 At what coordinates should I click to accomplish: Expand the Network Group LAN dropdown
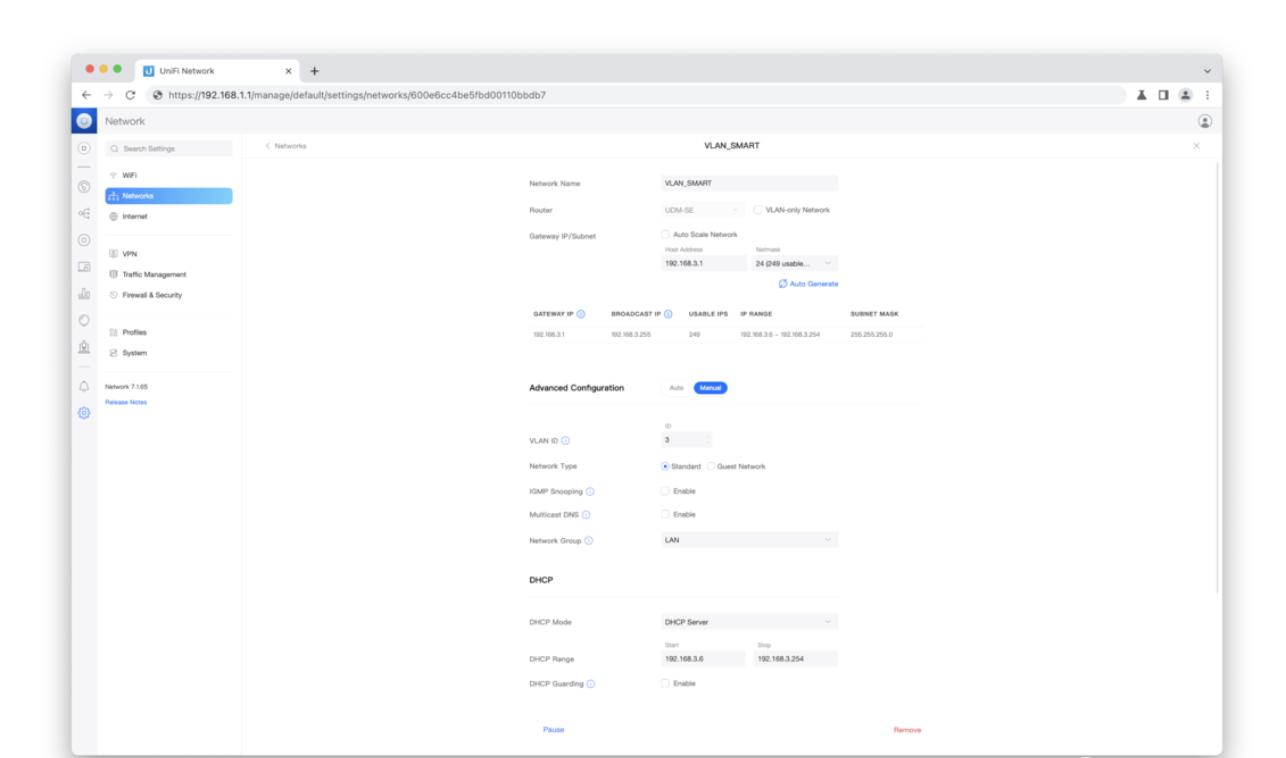(747, 540)
